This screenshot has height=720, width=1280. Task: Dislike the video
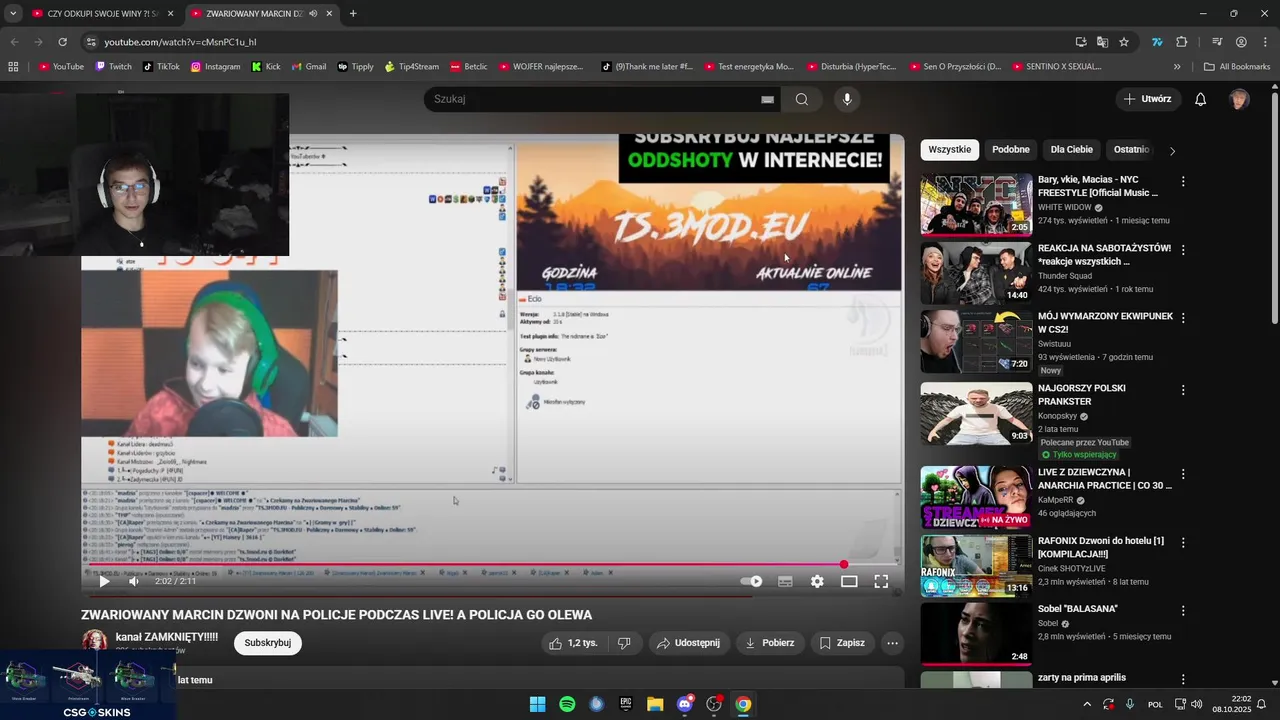click(624, 643)
